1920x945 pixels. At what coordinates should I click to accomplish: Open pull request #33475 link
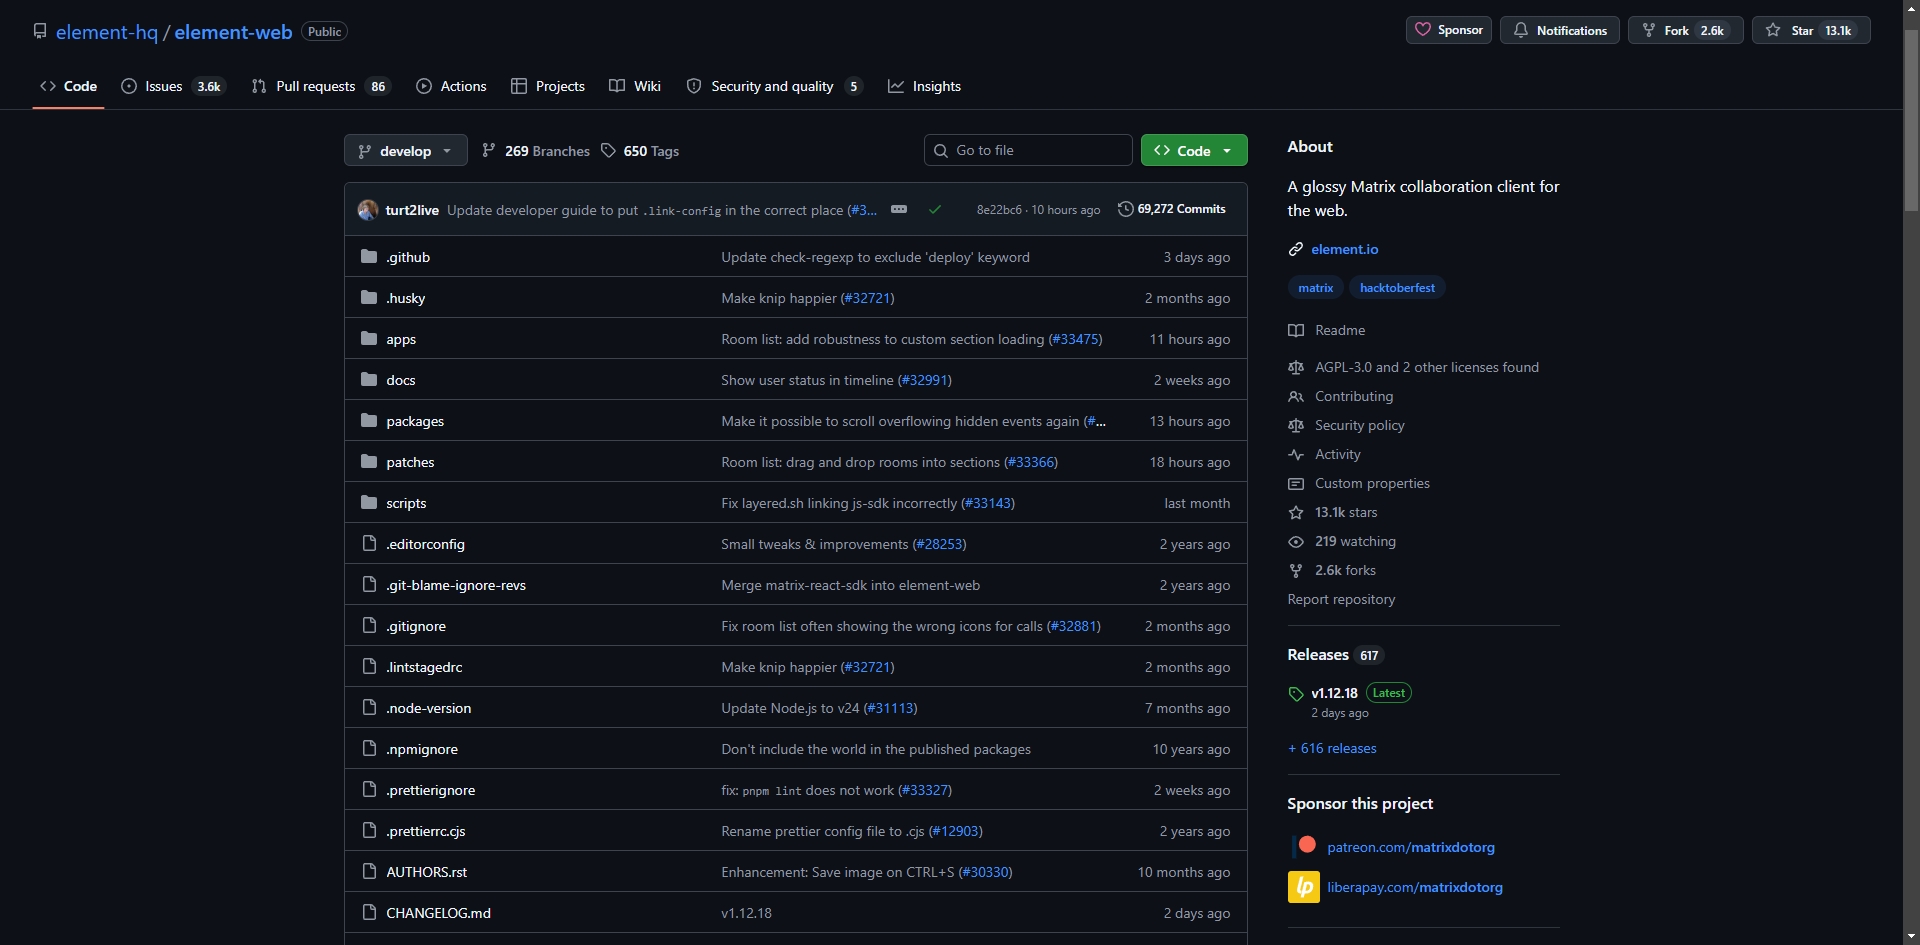[1076, 339]
